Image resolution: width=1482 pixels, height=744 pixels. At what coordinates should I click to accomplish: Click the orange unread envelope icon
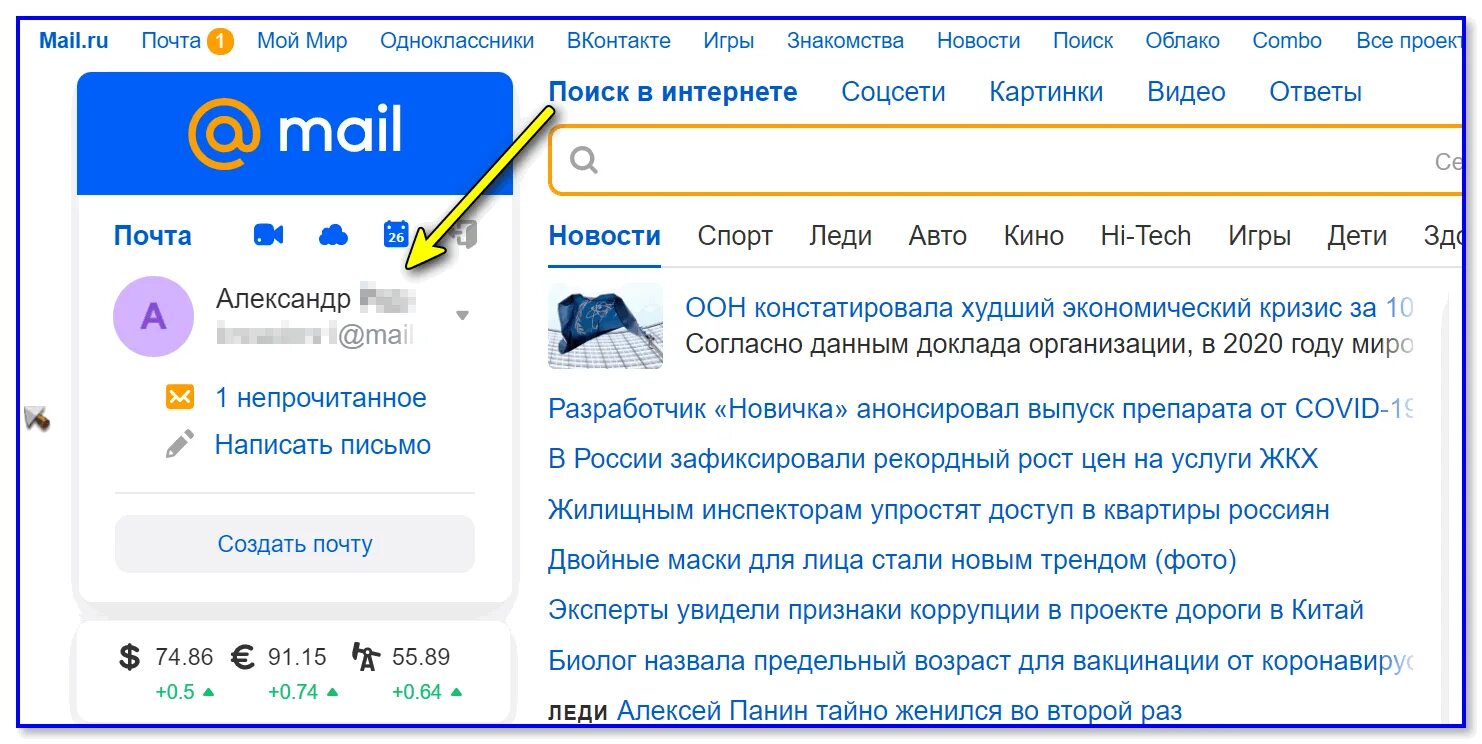click(x=180, y=397)
